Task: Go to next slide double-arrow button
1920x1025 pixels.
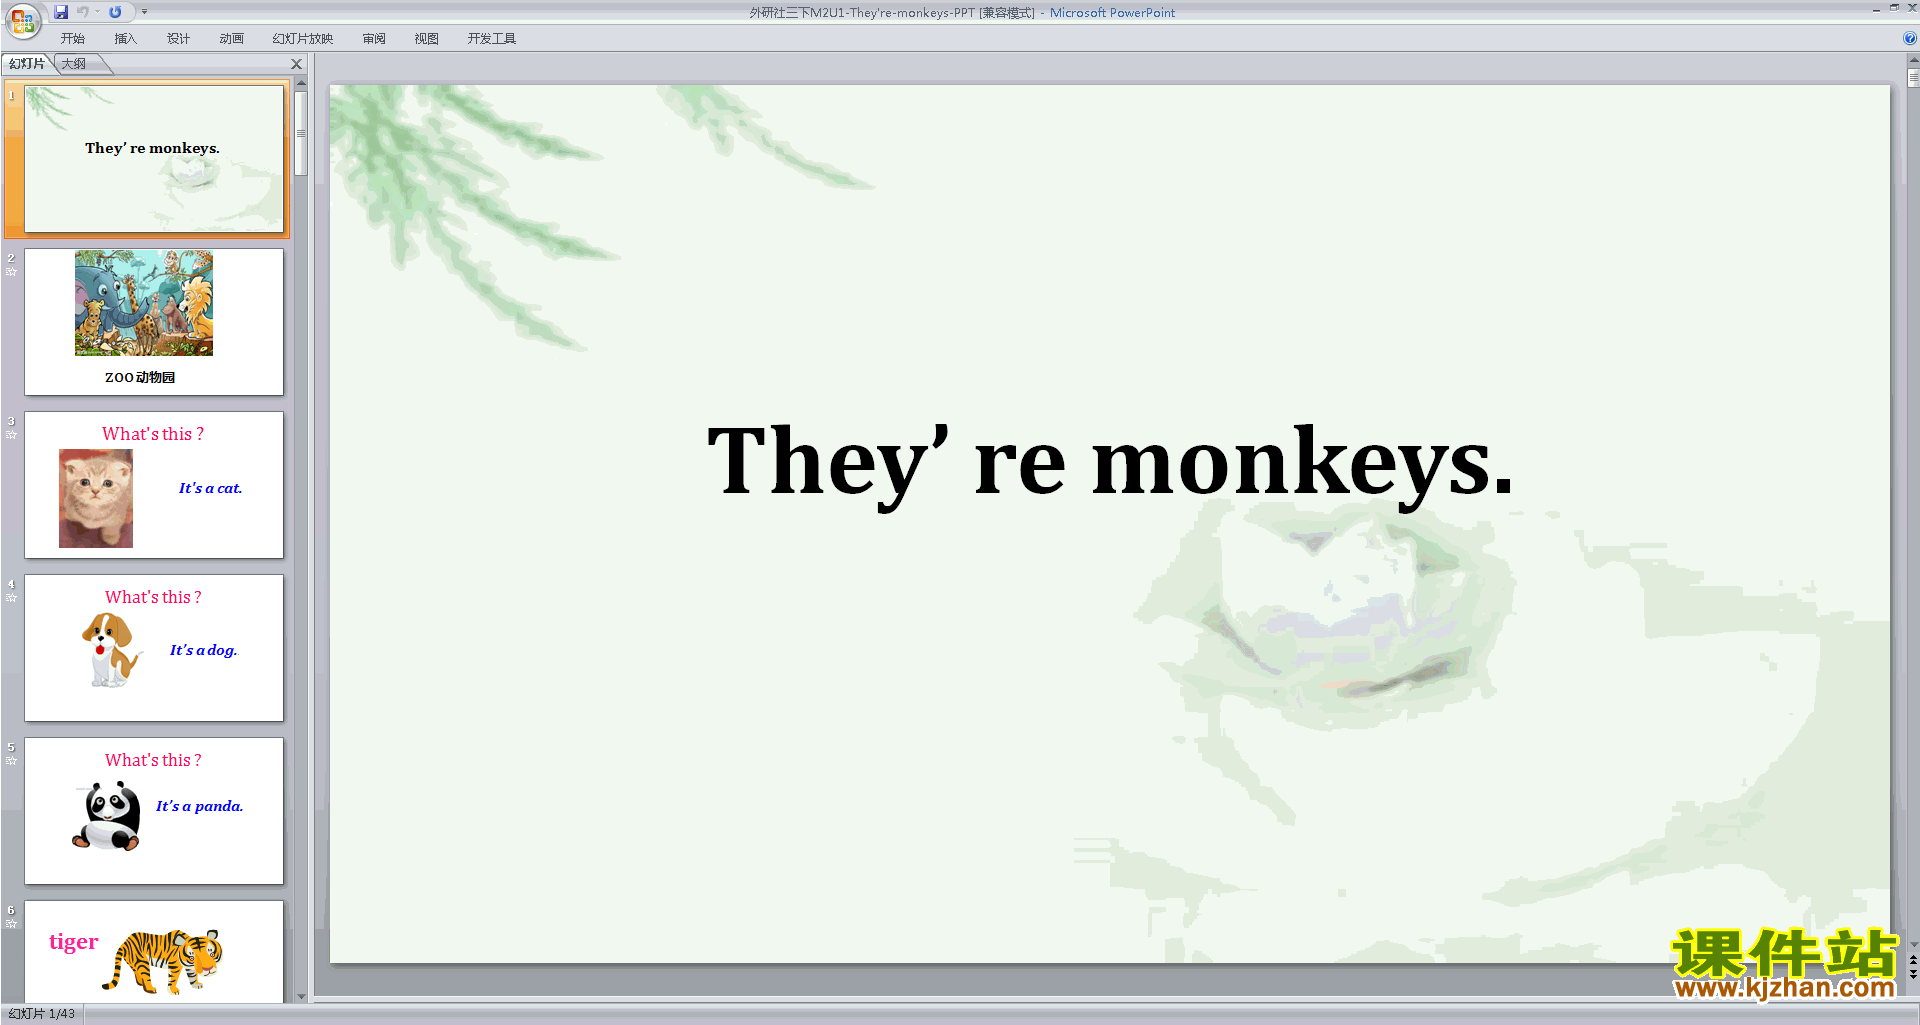Action: click(1913, 974)
